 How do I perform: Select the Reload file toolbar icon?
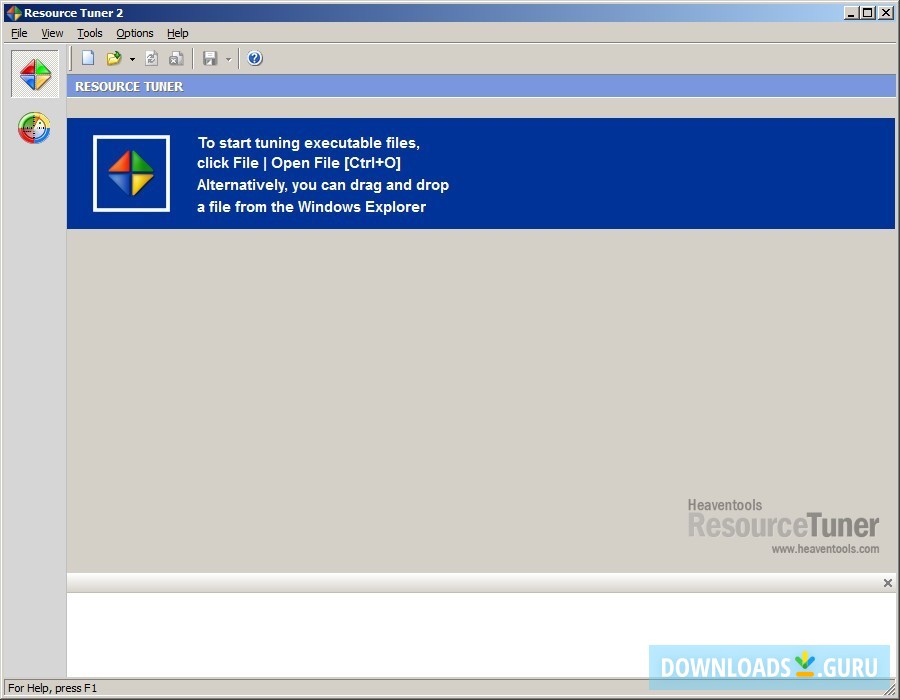click(x=151, y=58)
